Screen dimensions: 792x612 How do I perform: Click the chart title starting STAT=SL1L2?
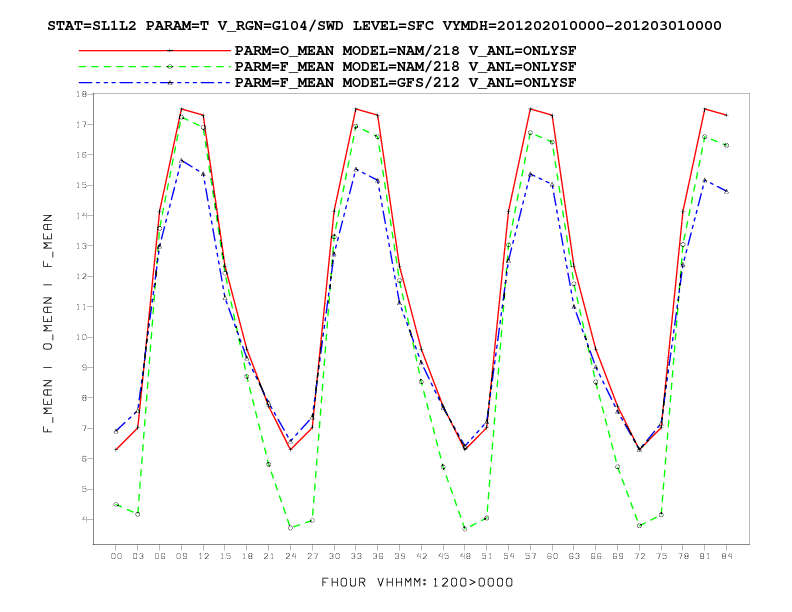point(384,26)
